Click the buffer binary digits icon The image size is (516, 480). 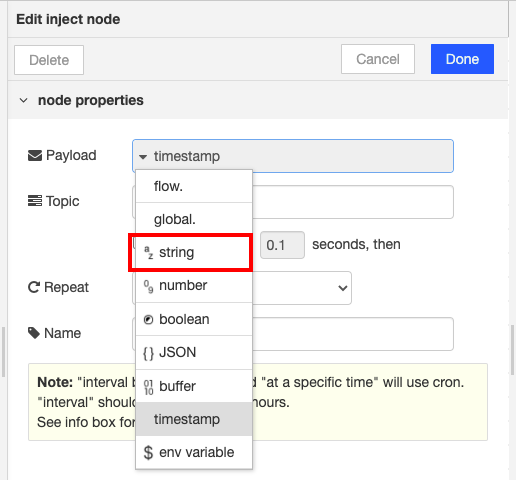pos(148,387)
